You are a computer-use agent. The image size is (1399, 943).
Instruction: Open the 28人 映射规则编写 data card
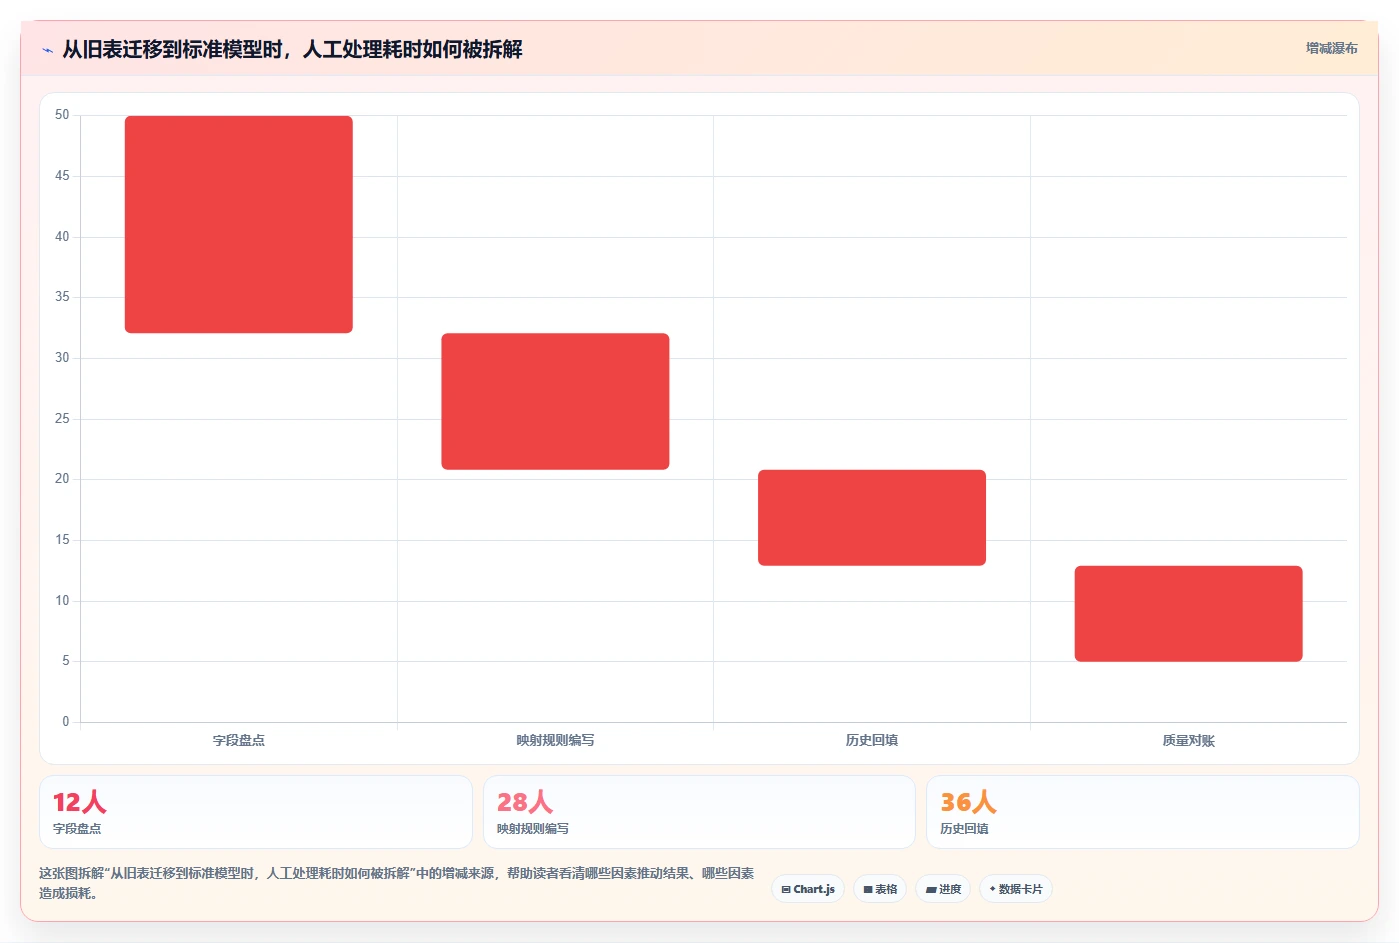(x=699, y=812)
